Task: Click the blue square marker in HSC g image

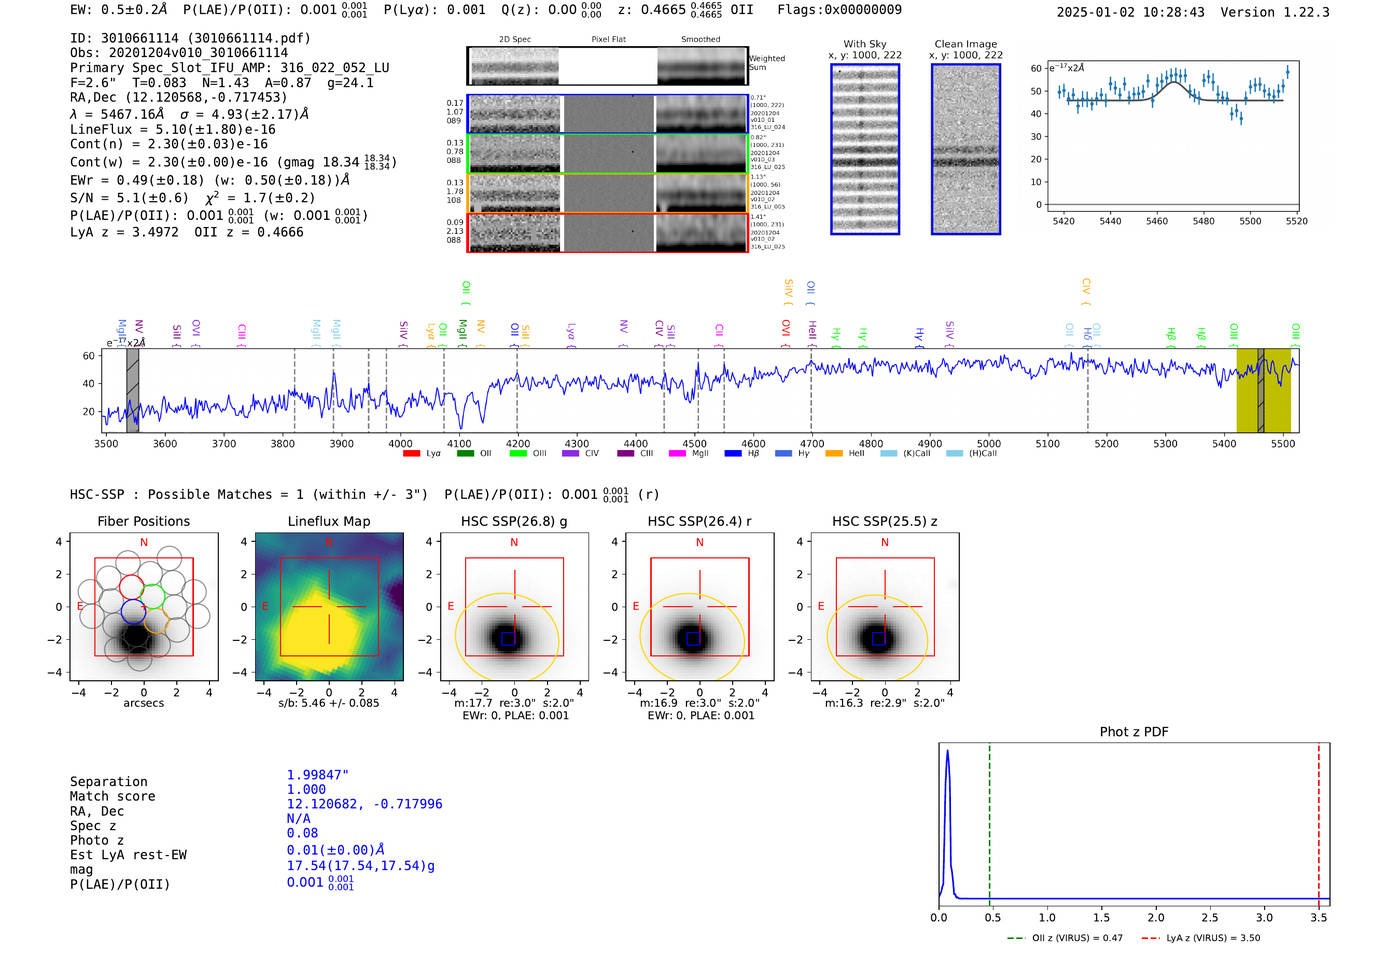Action: pyautogui.click(x=508, y=638)
